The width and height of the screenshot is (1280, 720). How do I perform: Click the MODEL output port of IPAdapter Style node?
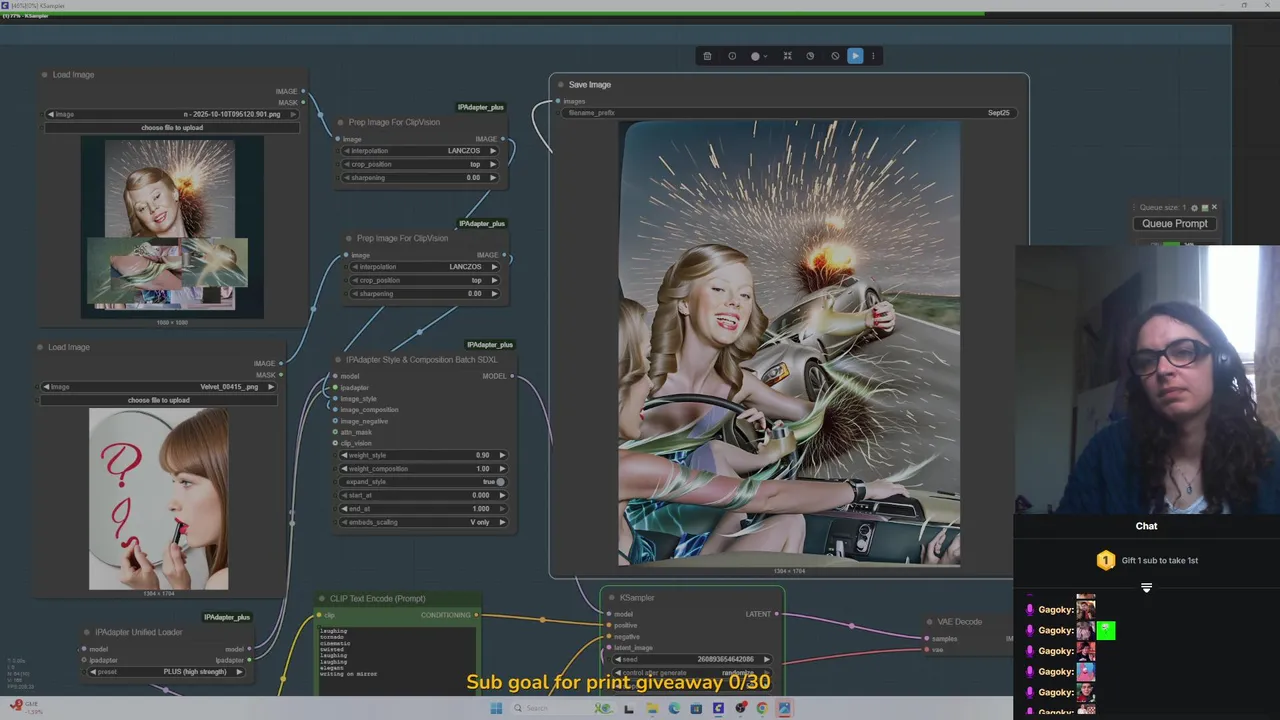click(x=512, y=376)
